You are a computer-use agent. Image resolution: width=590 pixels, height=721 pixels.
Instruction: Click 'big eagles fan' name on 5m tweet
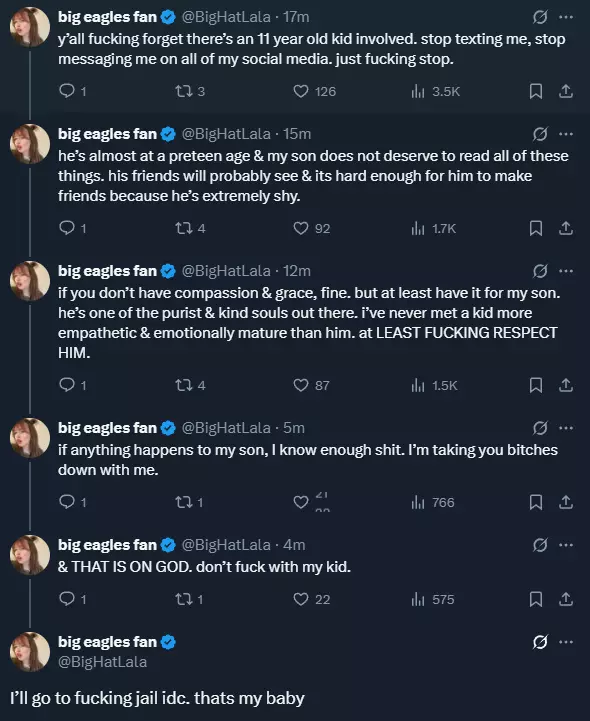tap(107, 428)
